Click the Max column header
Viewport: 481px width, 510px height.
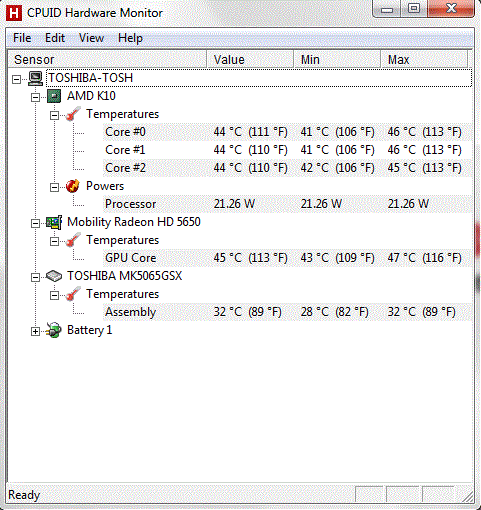pos(424,60)
